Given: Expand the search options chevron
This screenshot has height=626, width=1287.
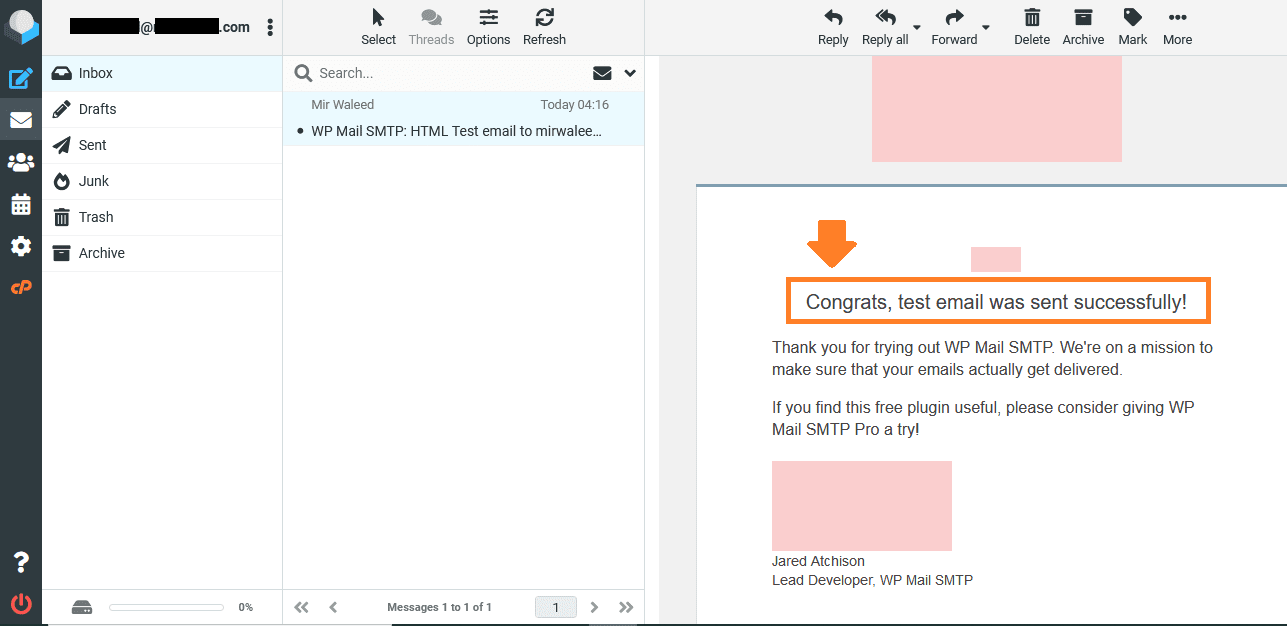Looking at the screenshot, I should (630, 73).
